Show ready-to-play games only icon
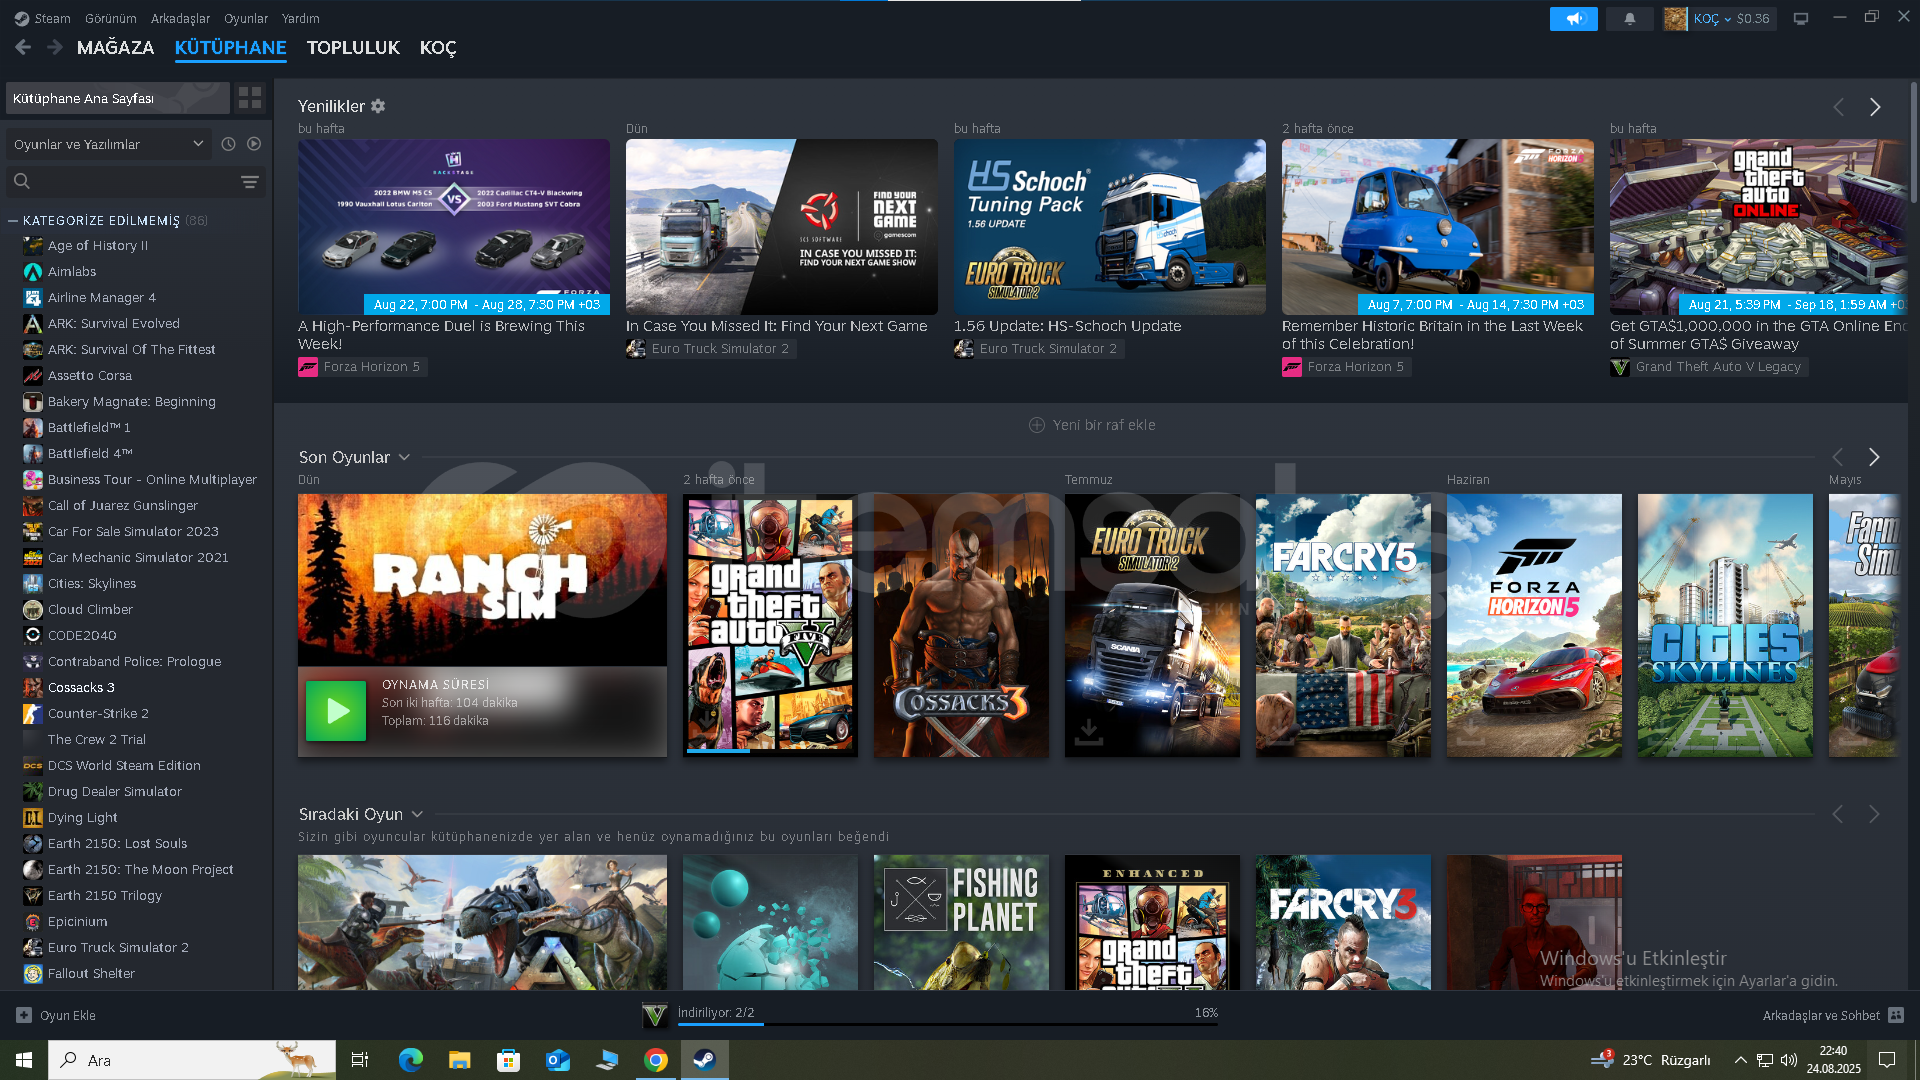The width and height of the screenshot is (1920, 1080). (254, 144)
